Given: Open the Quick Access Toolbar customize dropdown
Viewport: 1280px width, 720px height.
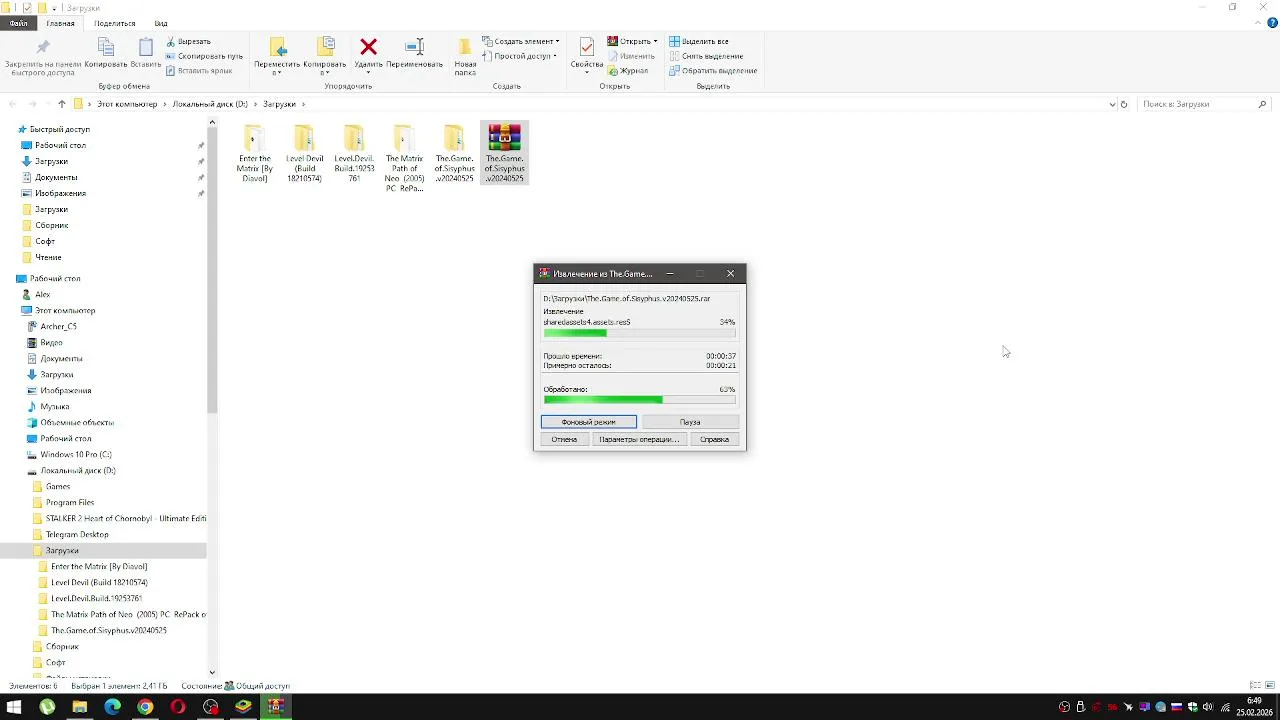Looking at the screenshot, I should [x=56, y=8].
